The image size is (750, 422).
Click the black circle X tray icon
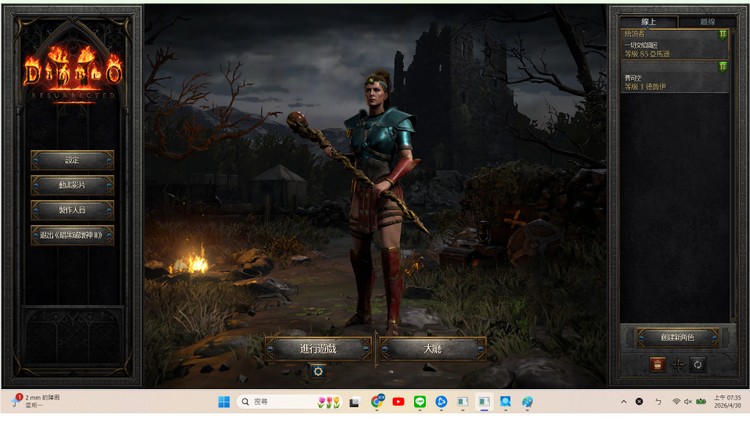pos(639,401)
